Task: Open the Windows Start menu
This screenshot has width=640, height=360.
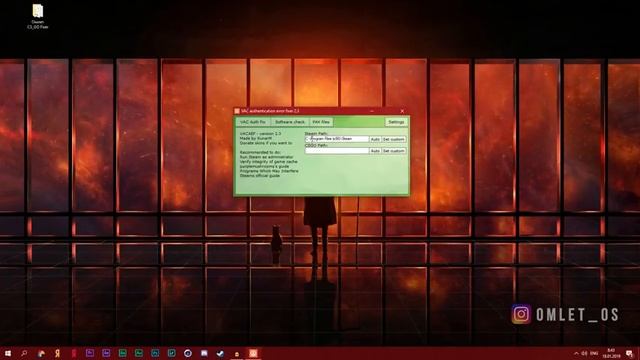Action: (x=8, y=353)
